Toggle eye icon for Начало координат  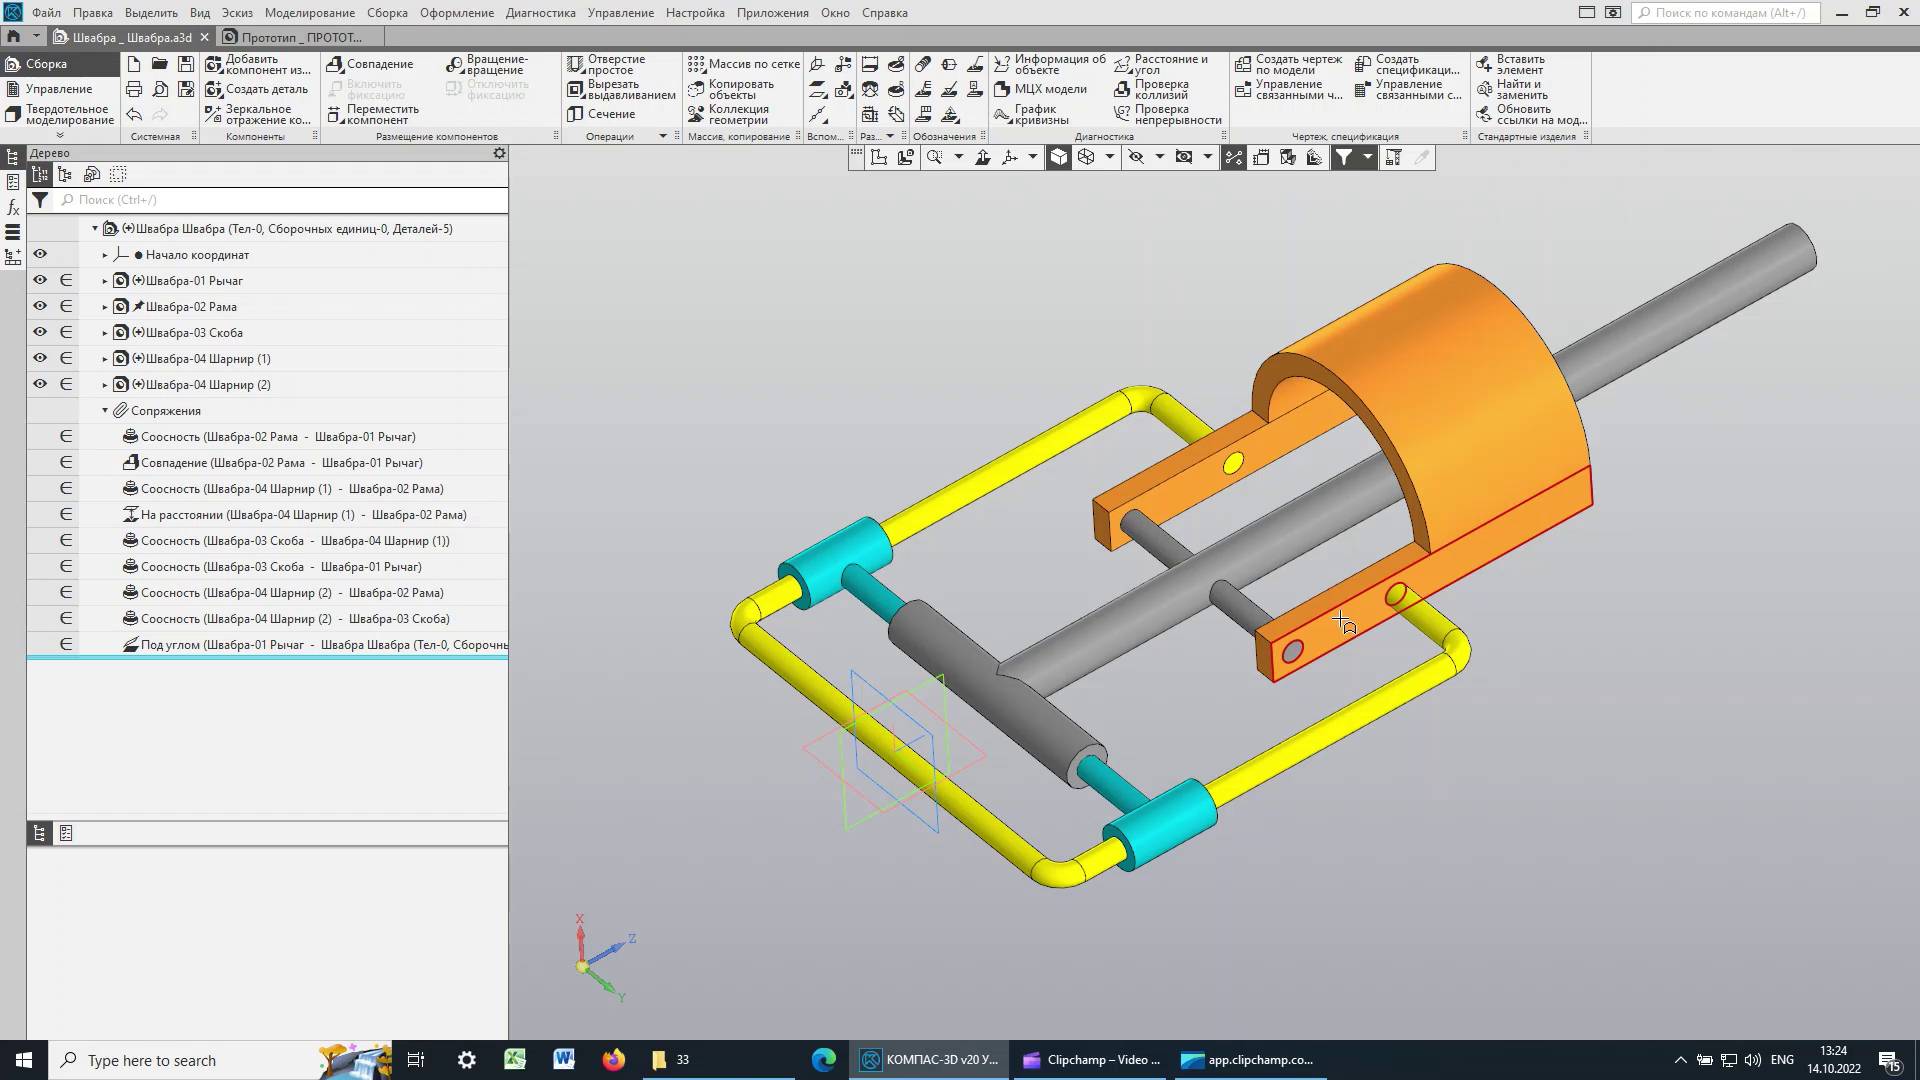point(40,254)
